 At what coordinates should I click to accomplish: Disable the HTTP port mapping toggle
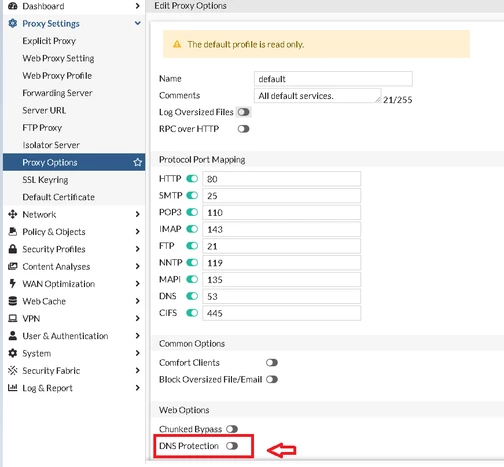tap(192, 179)
